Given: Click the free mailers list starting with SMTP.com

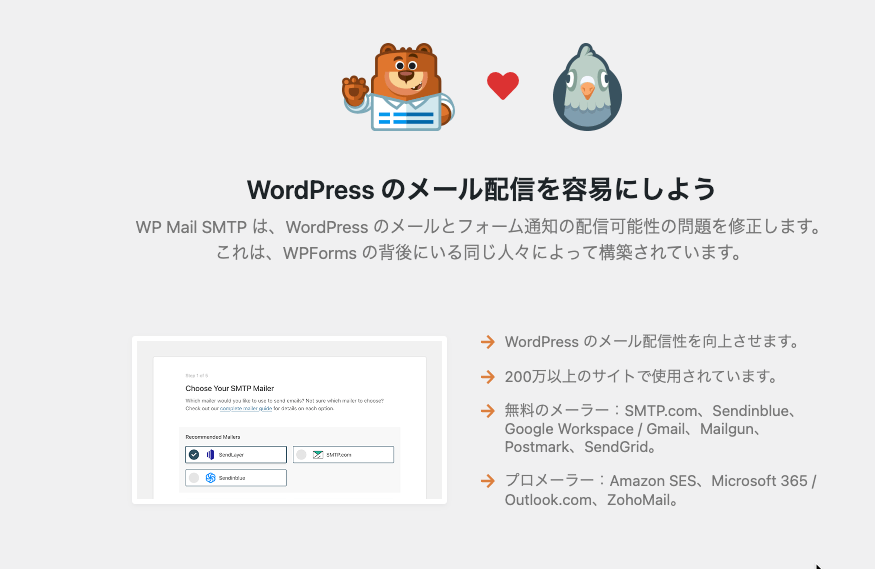Looking at the screenshot, I should [652, 428].
